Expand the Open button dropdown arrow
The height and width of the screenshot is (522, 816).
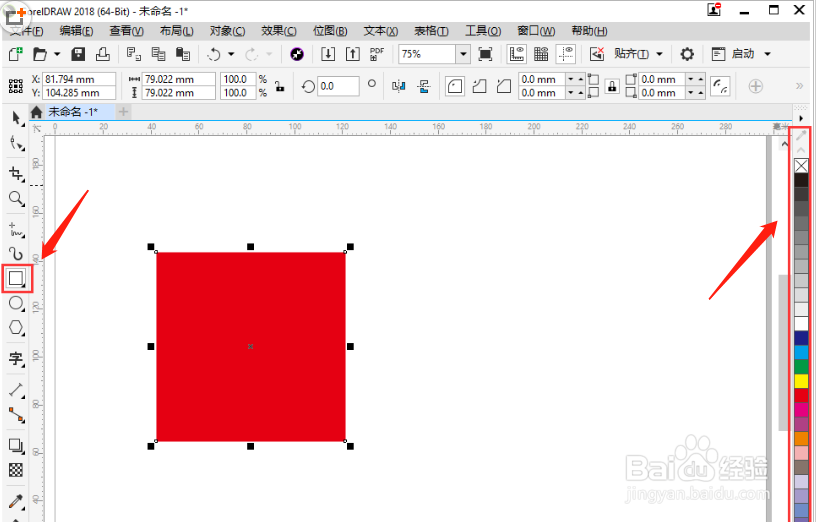click(x=57, y=54)
